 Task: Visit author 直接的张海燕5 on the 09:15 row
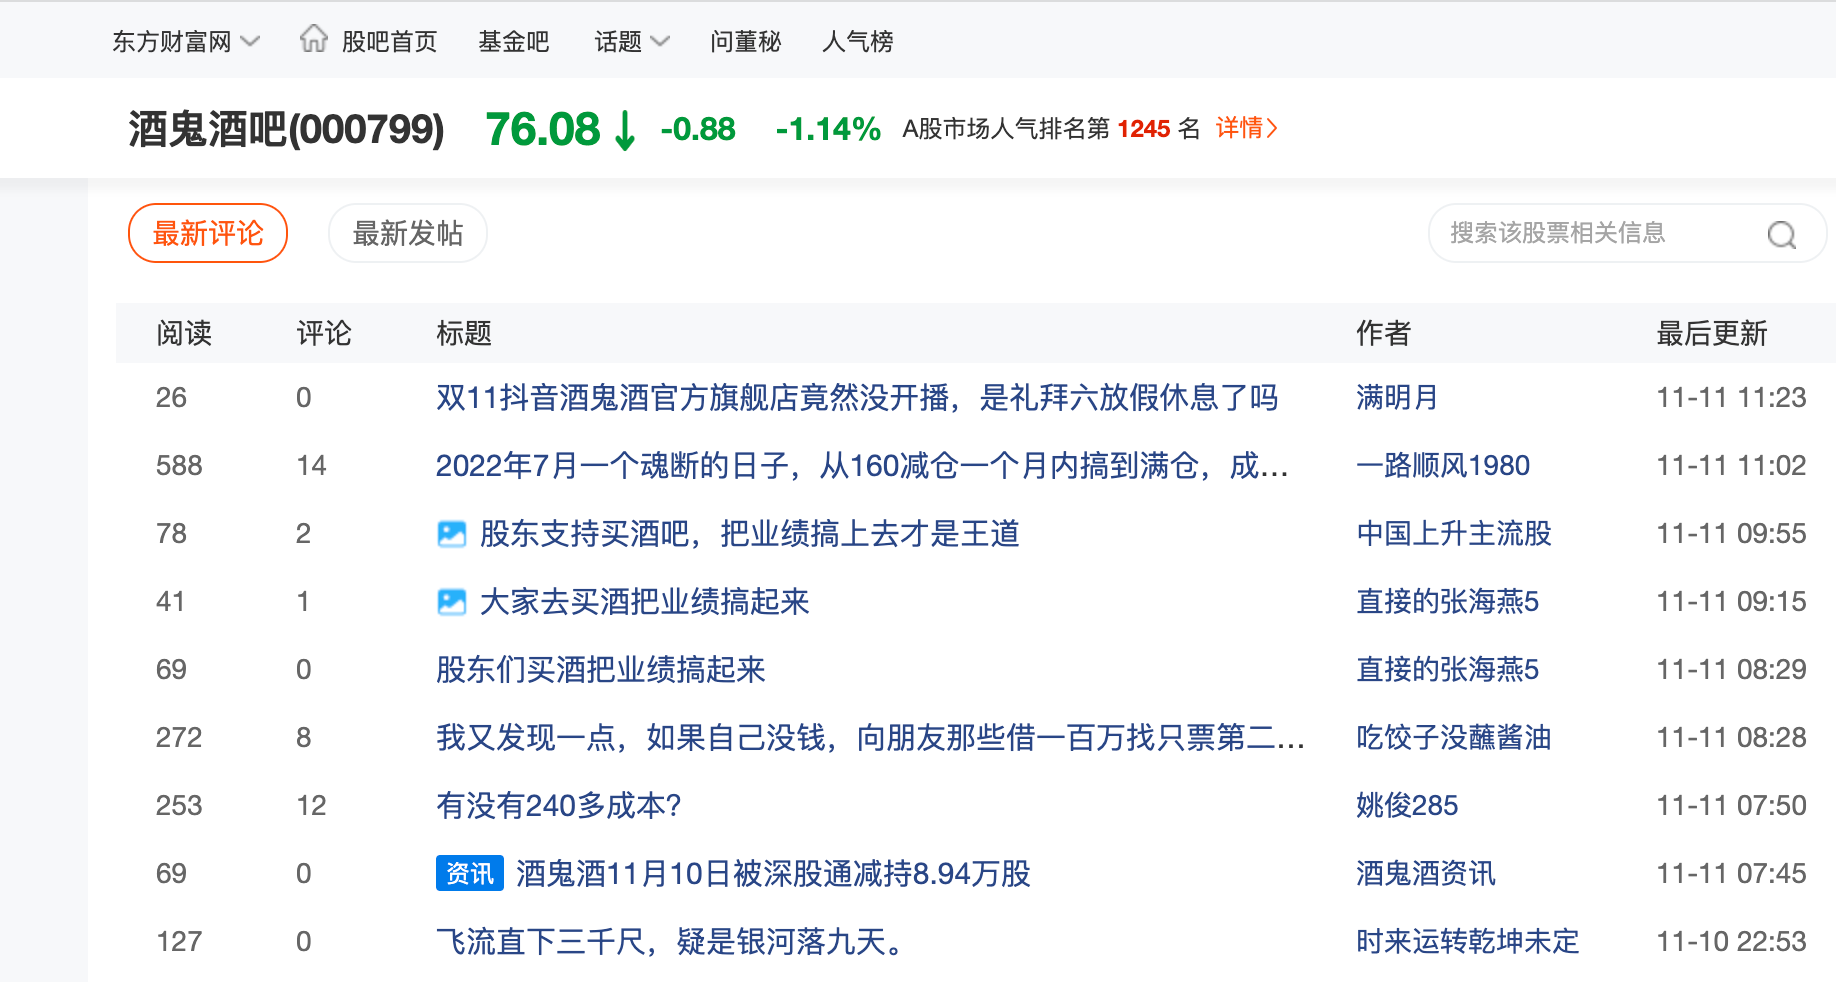[x=1447, y=602]
